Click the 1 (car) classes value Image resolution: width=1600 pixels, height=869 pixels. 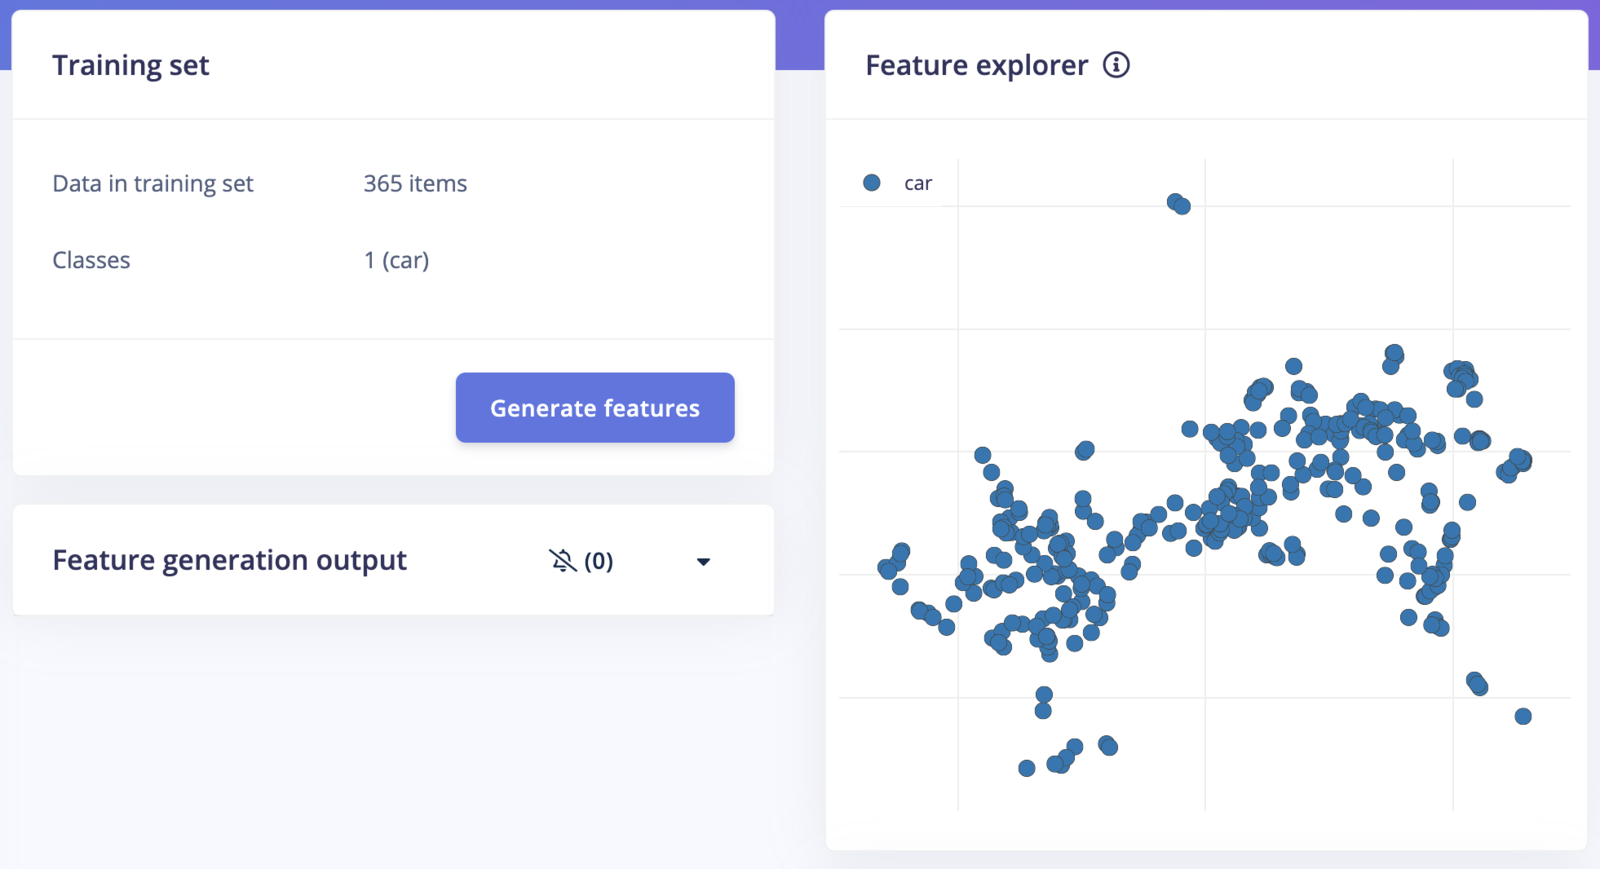[396, 260]
